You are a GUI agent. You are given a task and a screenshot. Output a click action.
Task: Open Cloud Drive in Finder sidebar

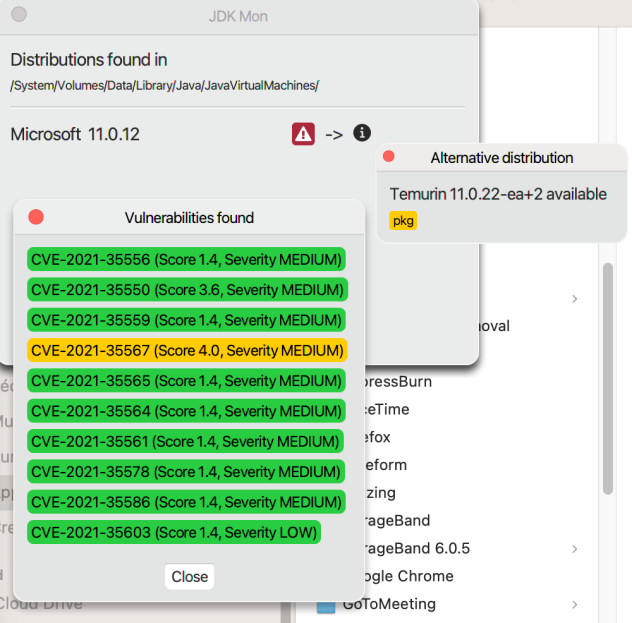point(40,603)
